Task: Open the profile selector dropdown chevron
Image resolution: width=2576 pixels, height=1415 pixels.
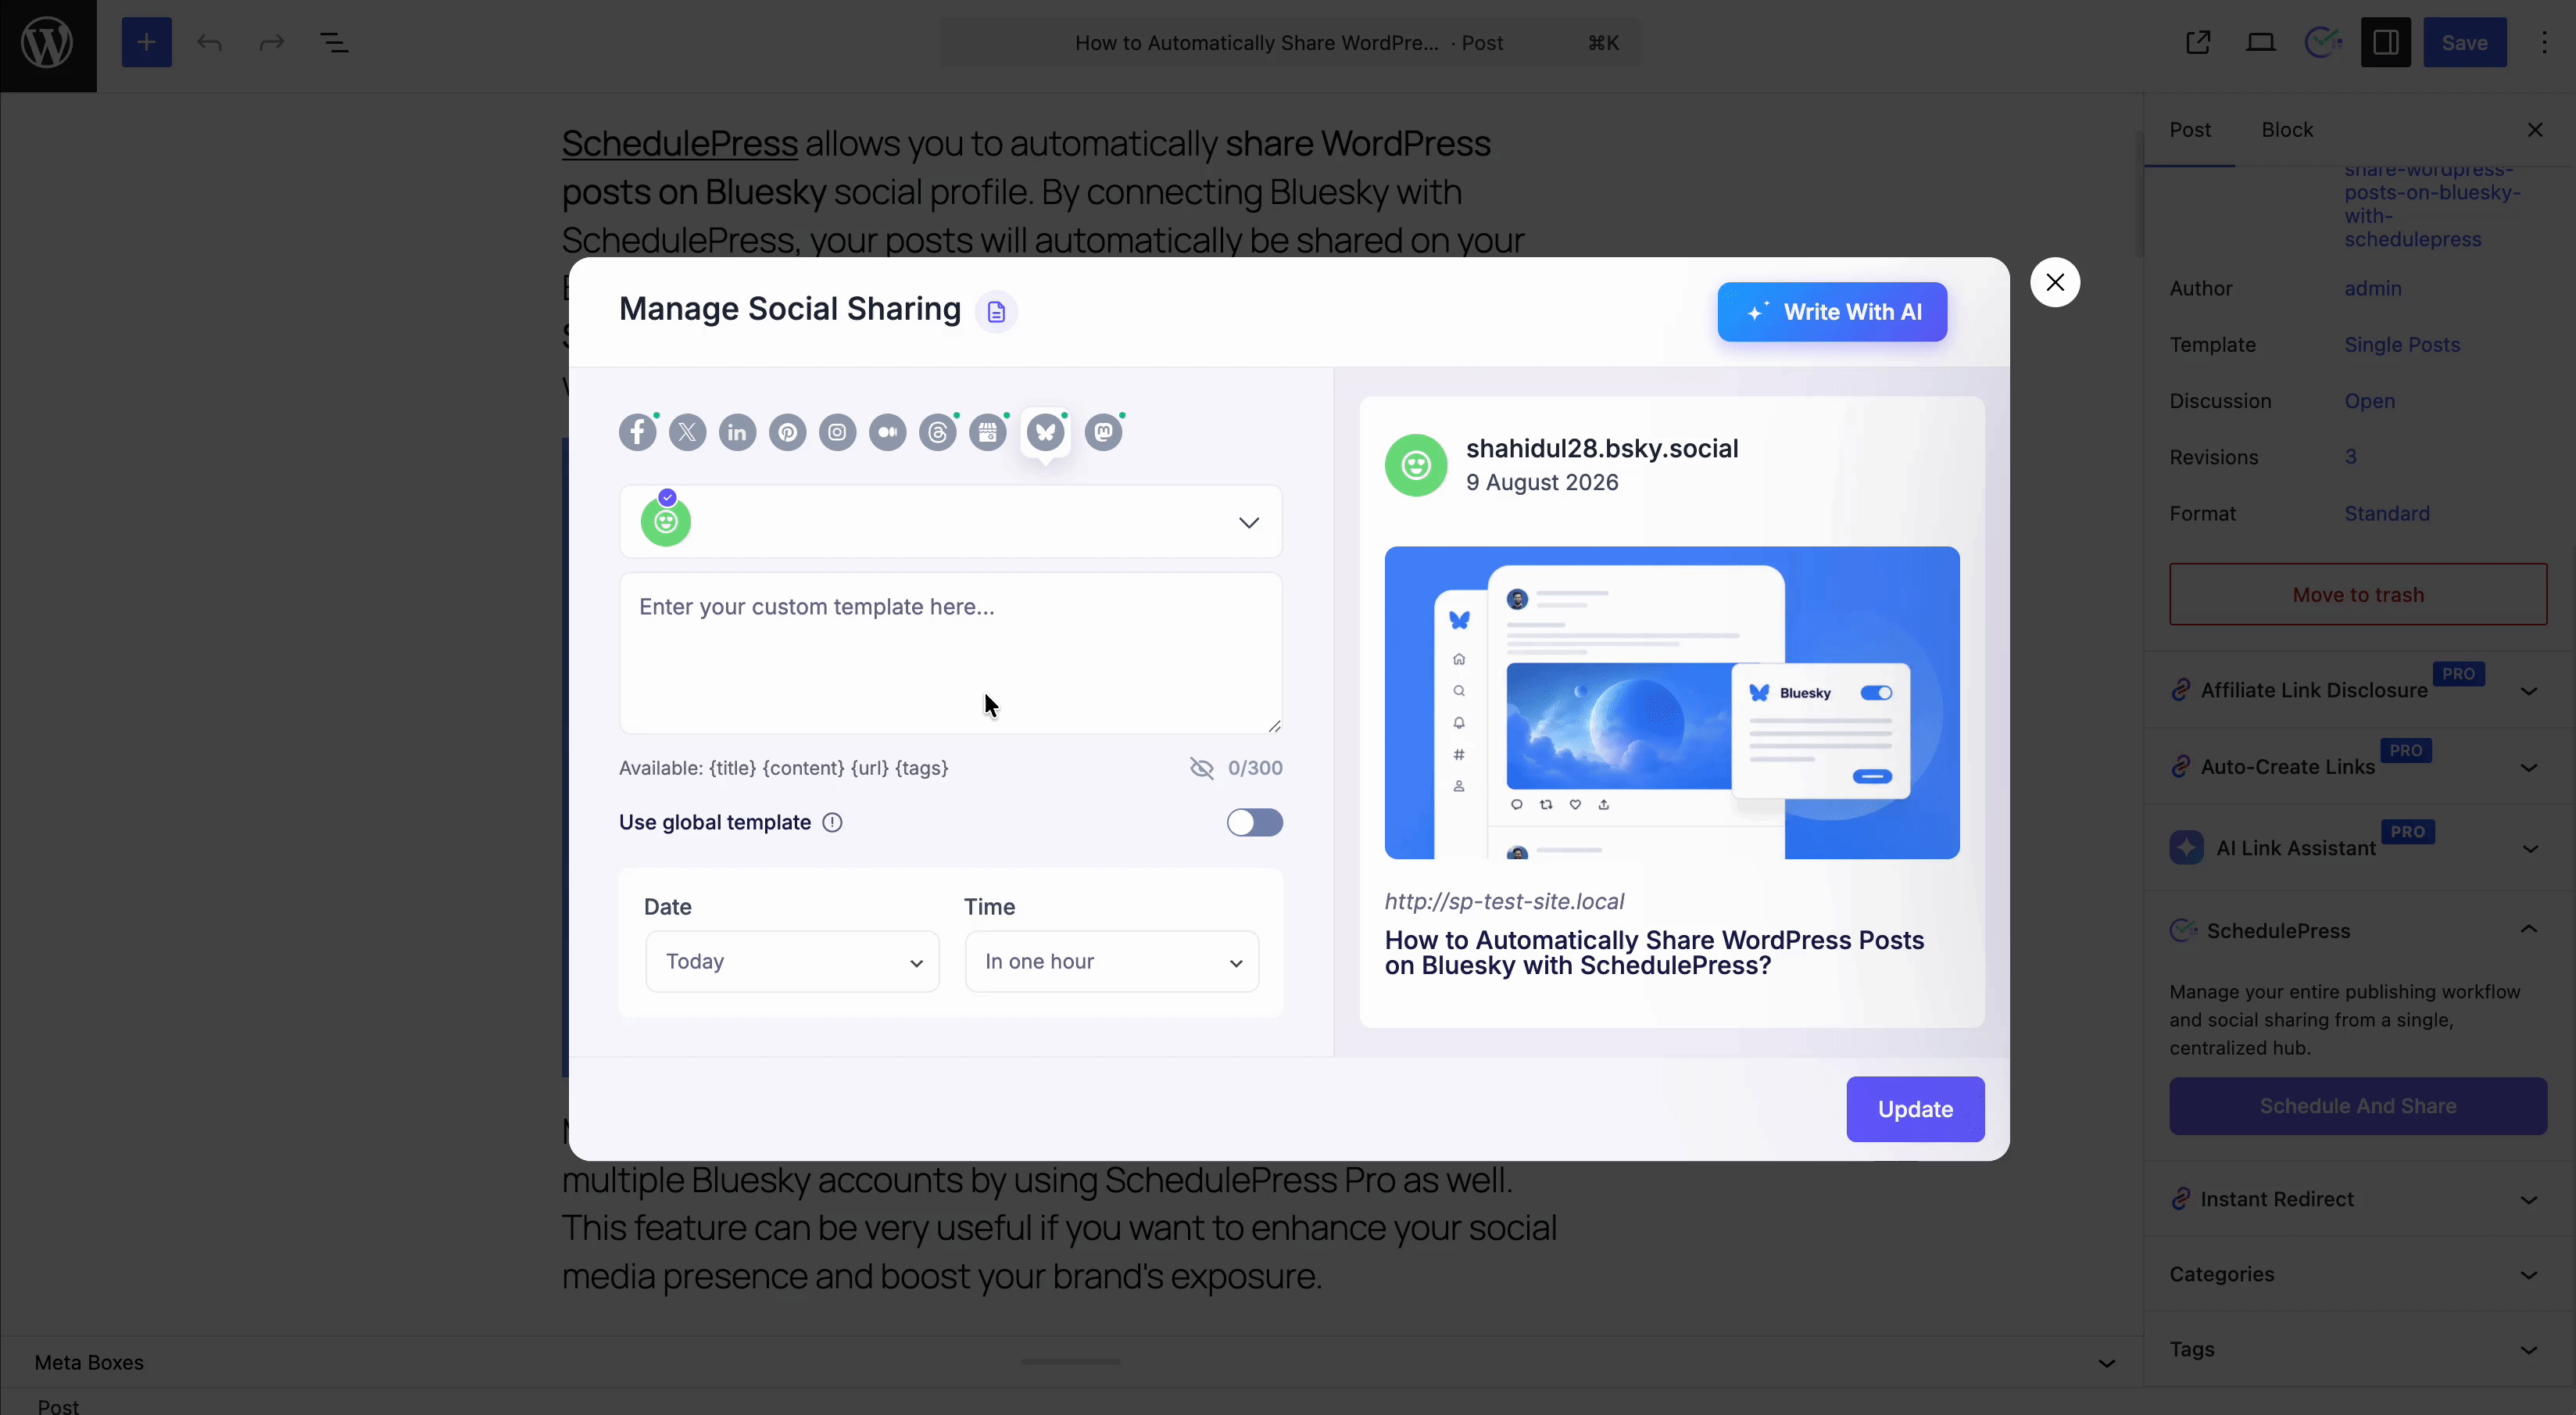Action: (x=1249, y=522)
